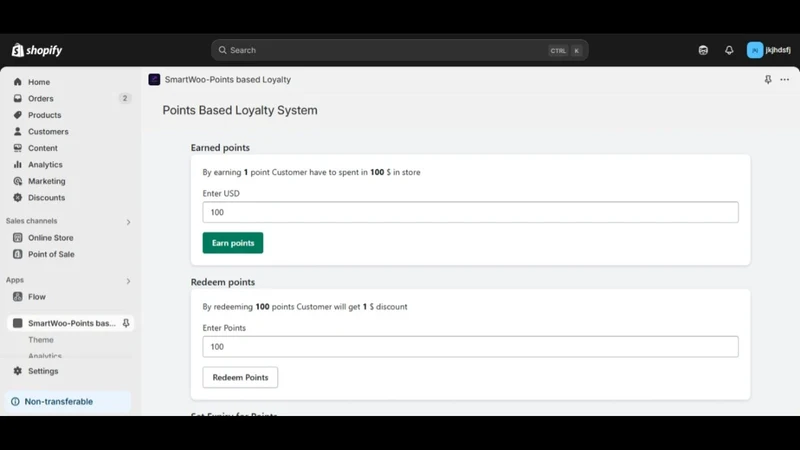Image resolution: width=800 pixels, height=450 pixels.
Task: Click the Discounts badge icon
Action: click(18, 197)
